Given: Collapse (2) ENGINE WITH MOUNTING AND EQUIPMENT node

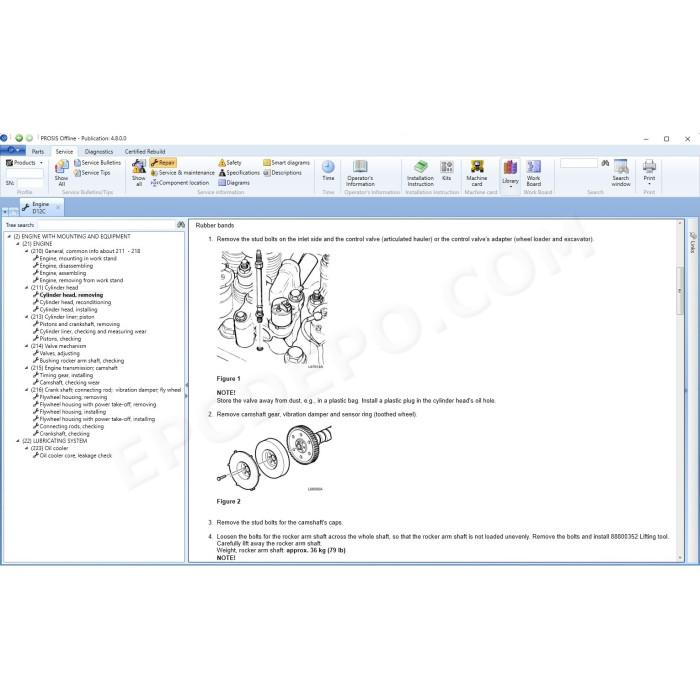Looking at the screenshot, I should (x=9, y=237).
